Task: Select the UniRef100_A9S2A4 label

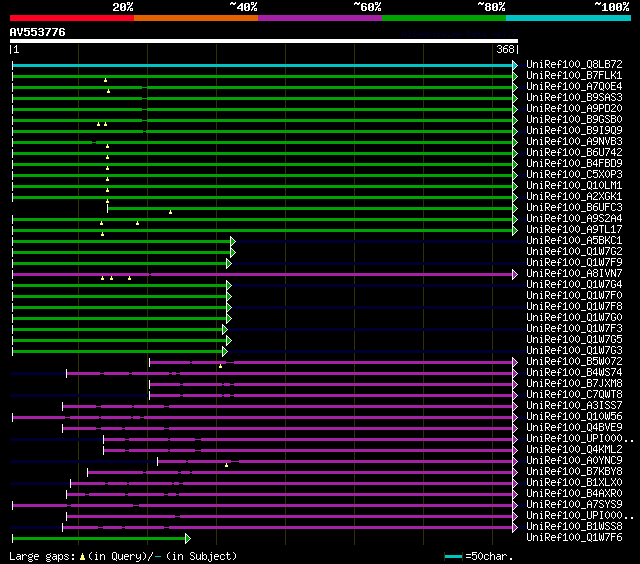Action: (574, 219)
